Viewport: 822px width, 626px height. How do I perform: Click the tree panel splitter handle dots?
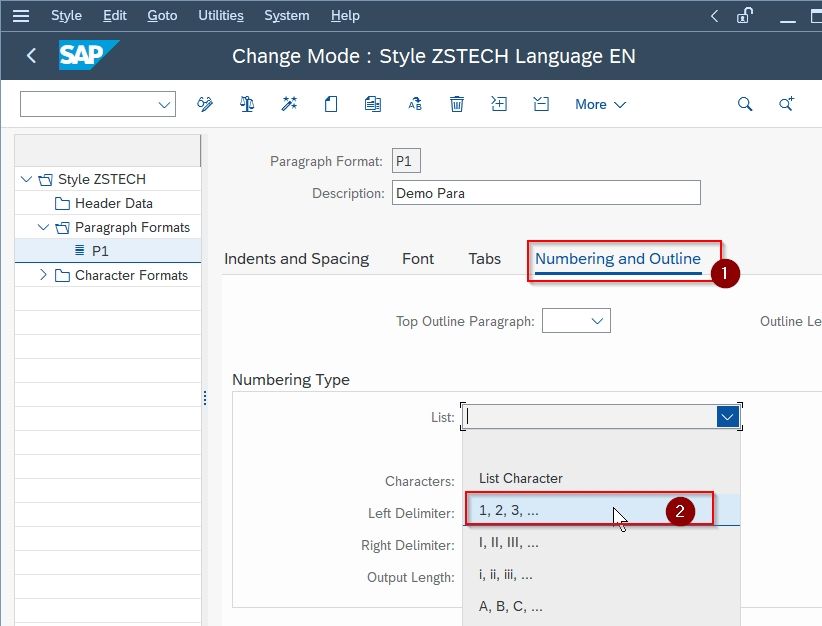tap(205, 398)
